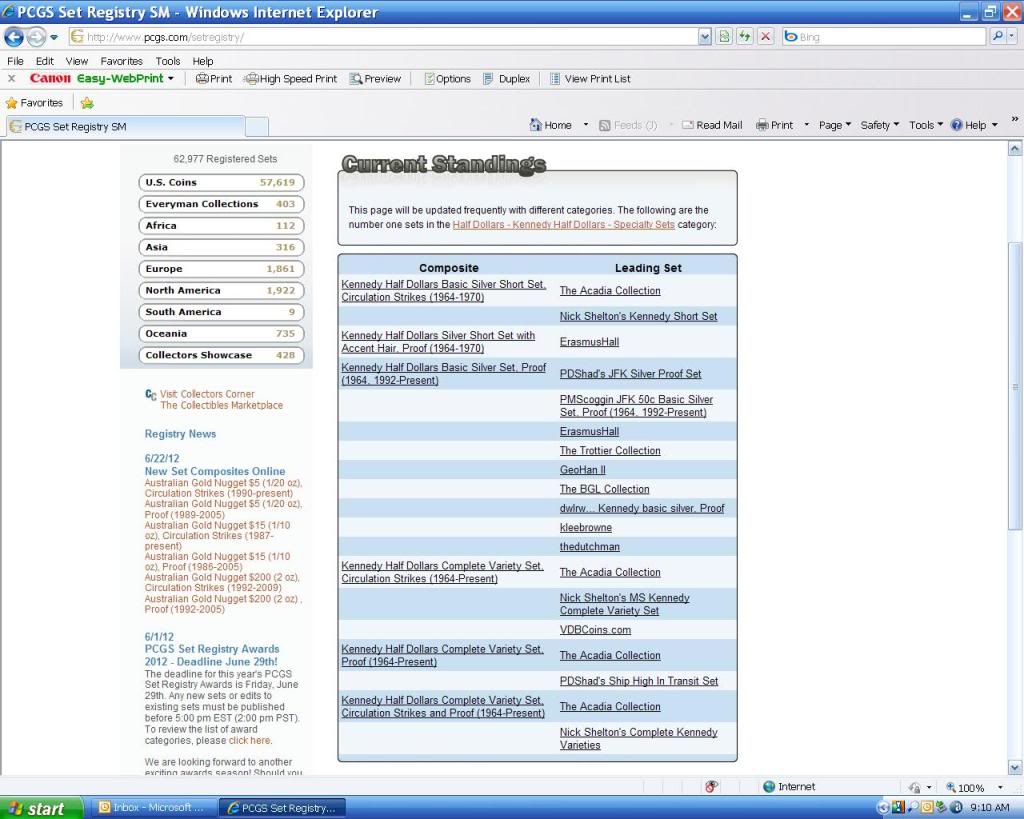The image size is (1024, 819).
Task: Click Print on the Canon Easy-WebPrint toolbar
Action: [x=214, y=78]
